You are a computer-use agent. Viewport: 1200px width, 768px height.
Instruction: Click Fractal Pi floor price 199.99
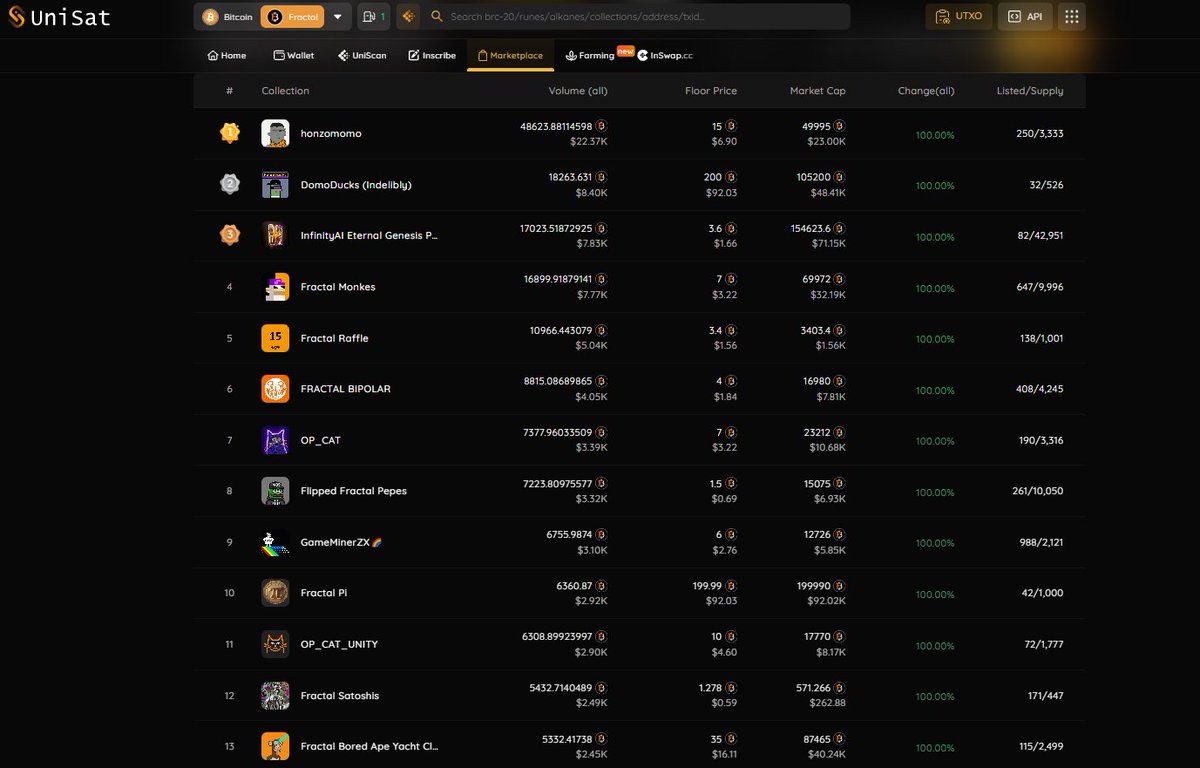tap(705, 586)
